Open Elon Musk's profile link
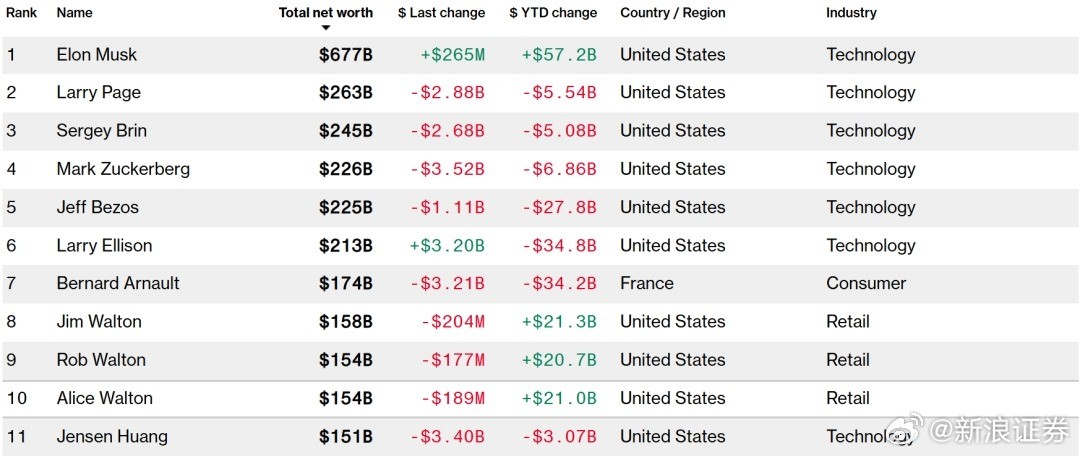Viewport: 1080px width, 456px height. click(x=97, y=55)
